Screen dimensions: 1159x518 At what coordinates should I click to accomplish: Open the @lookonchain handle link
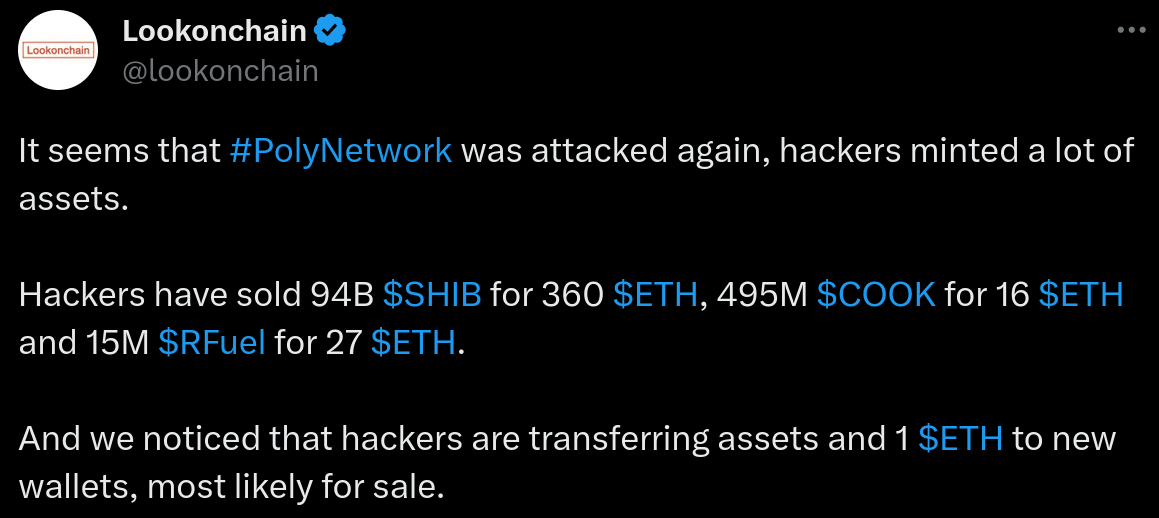[220, 72]
